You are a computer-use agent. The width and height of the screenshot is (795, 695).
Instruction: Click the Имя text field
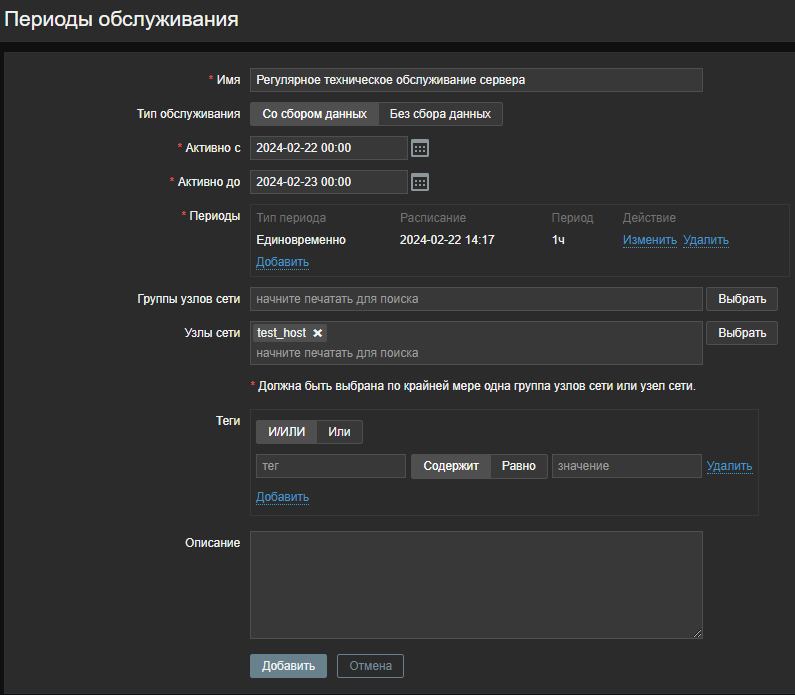[476, 80]
